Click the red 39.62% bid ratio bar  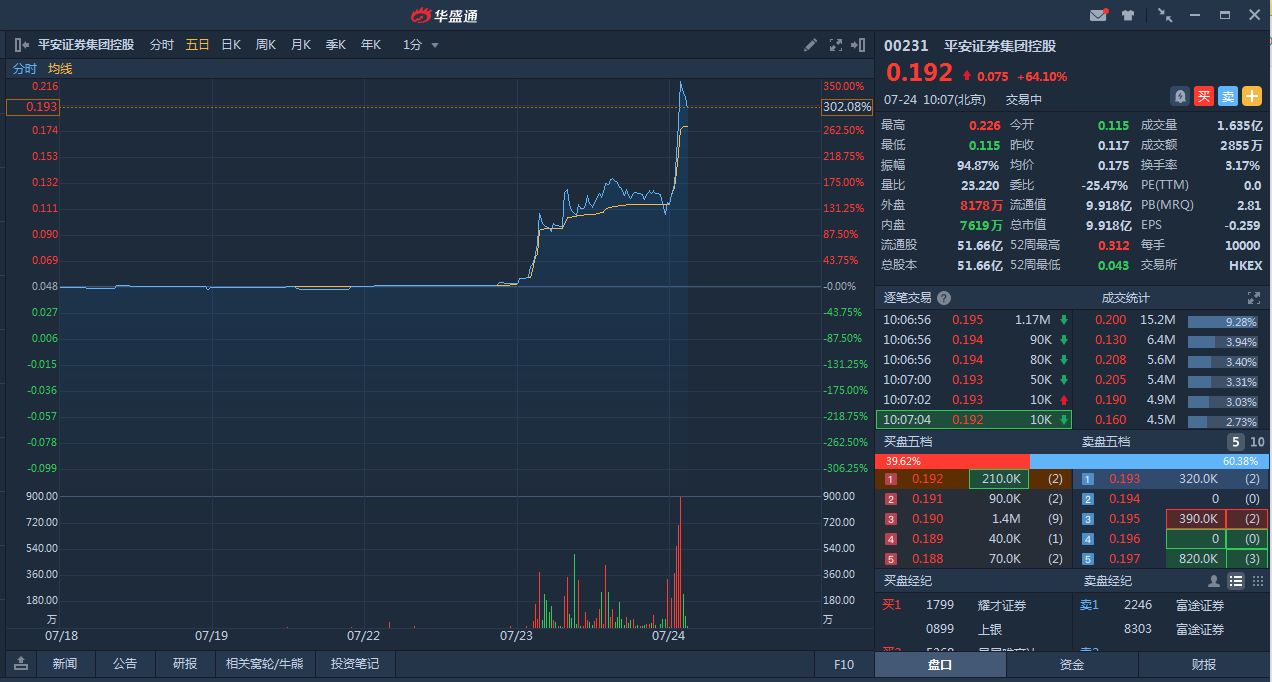[x=952, y=461]
